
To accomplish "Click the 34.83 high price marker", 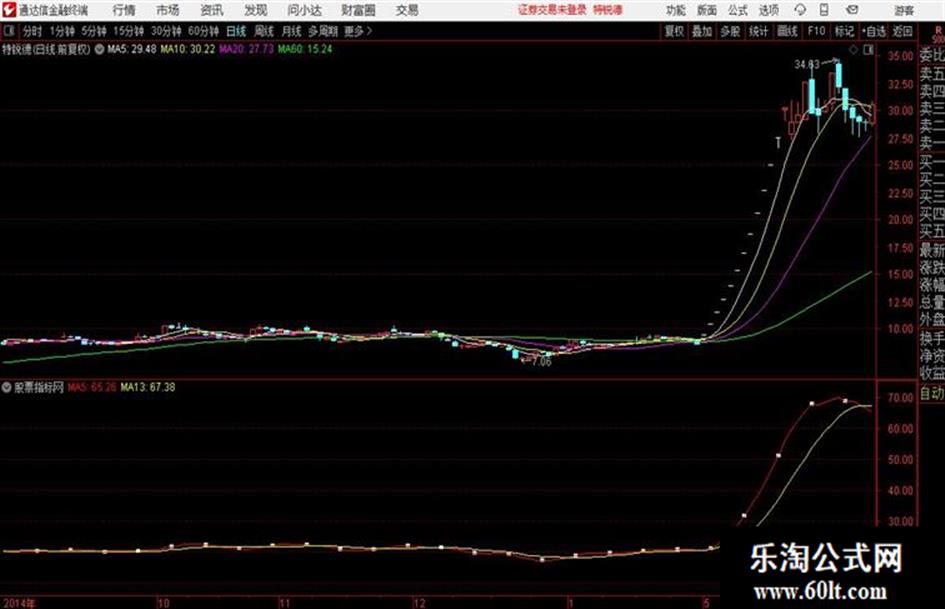I will [x=806, y=65].
